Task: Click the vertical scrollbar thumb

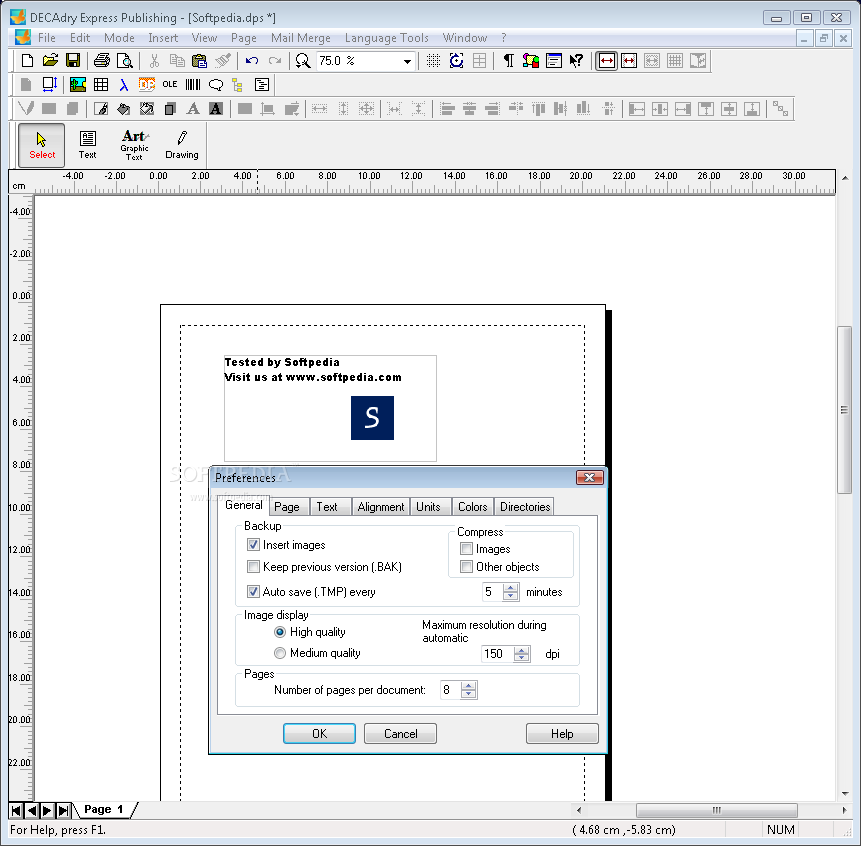Action: [844, 410]
